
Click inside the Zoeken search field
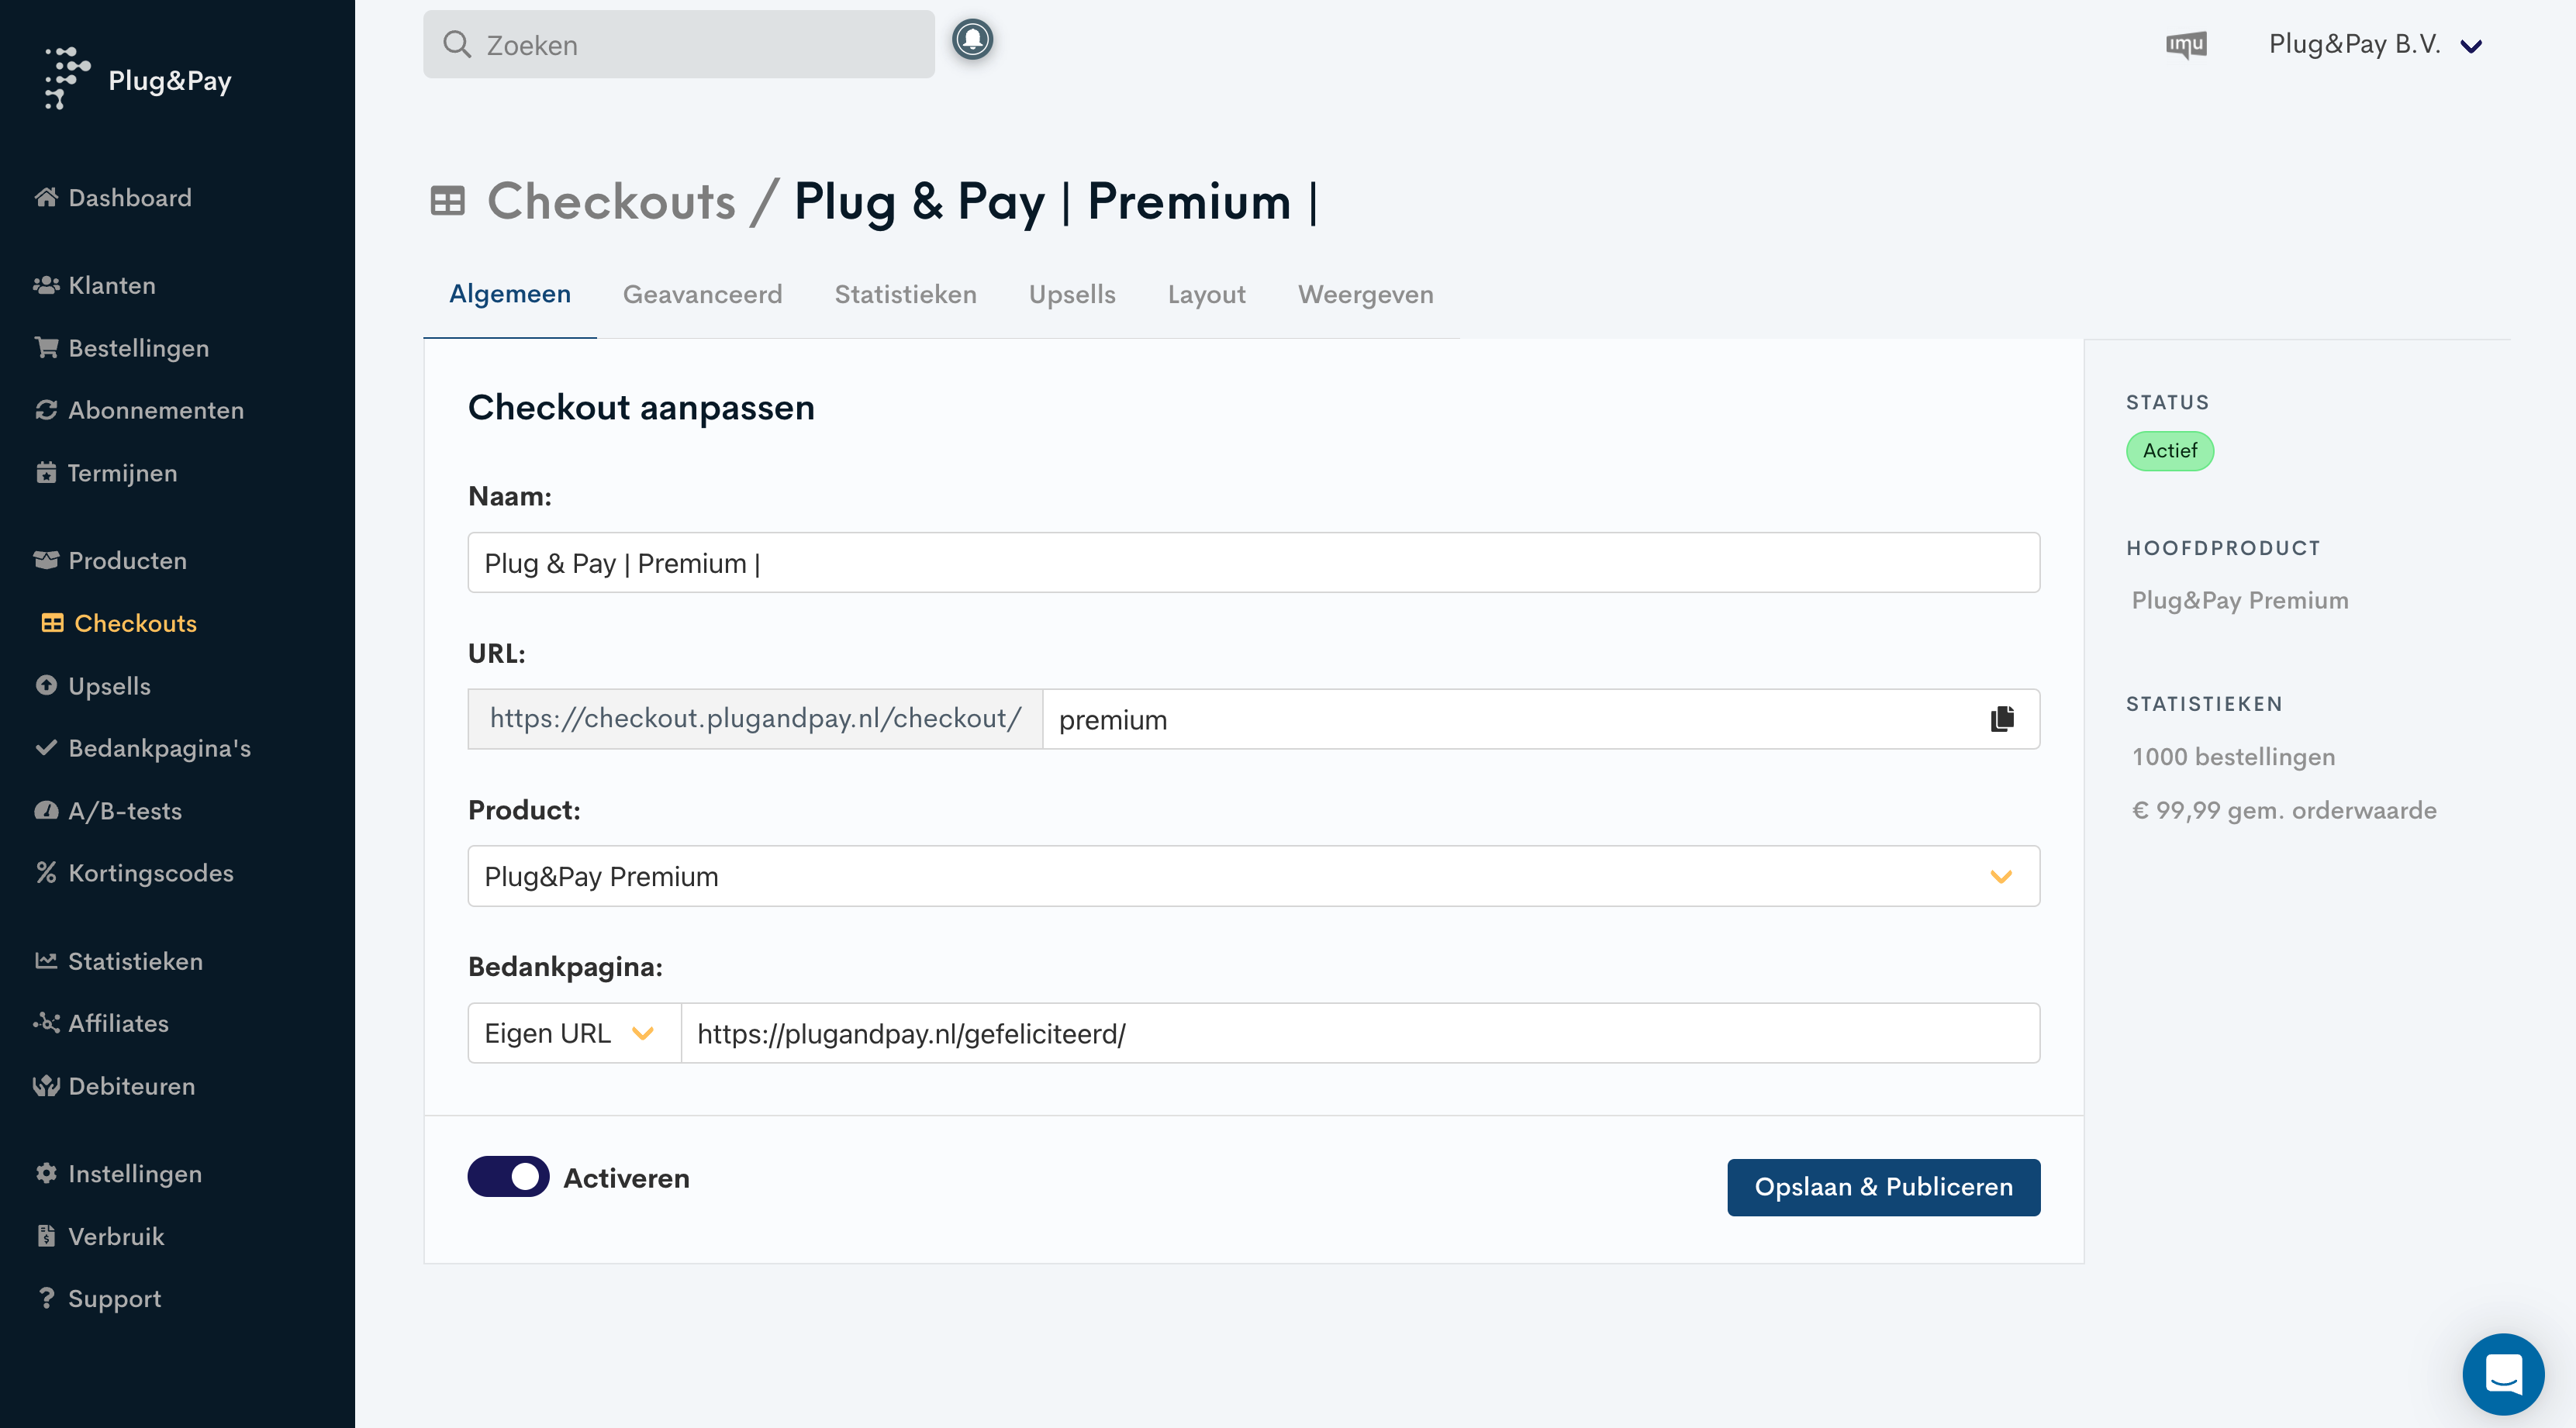(x=680, y=44)
